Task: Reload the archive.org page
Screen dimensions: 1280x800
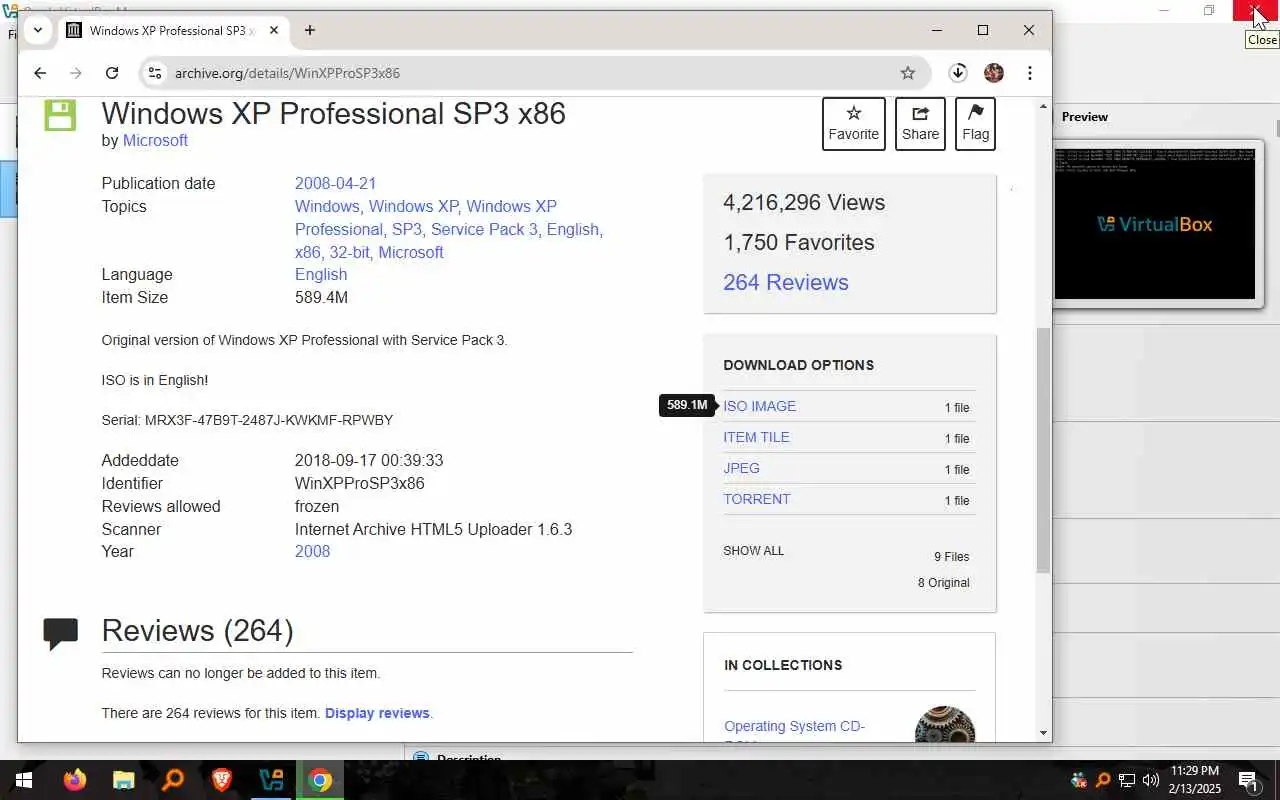Action: pos(112,73)
